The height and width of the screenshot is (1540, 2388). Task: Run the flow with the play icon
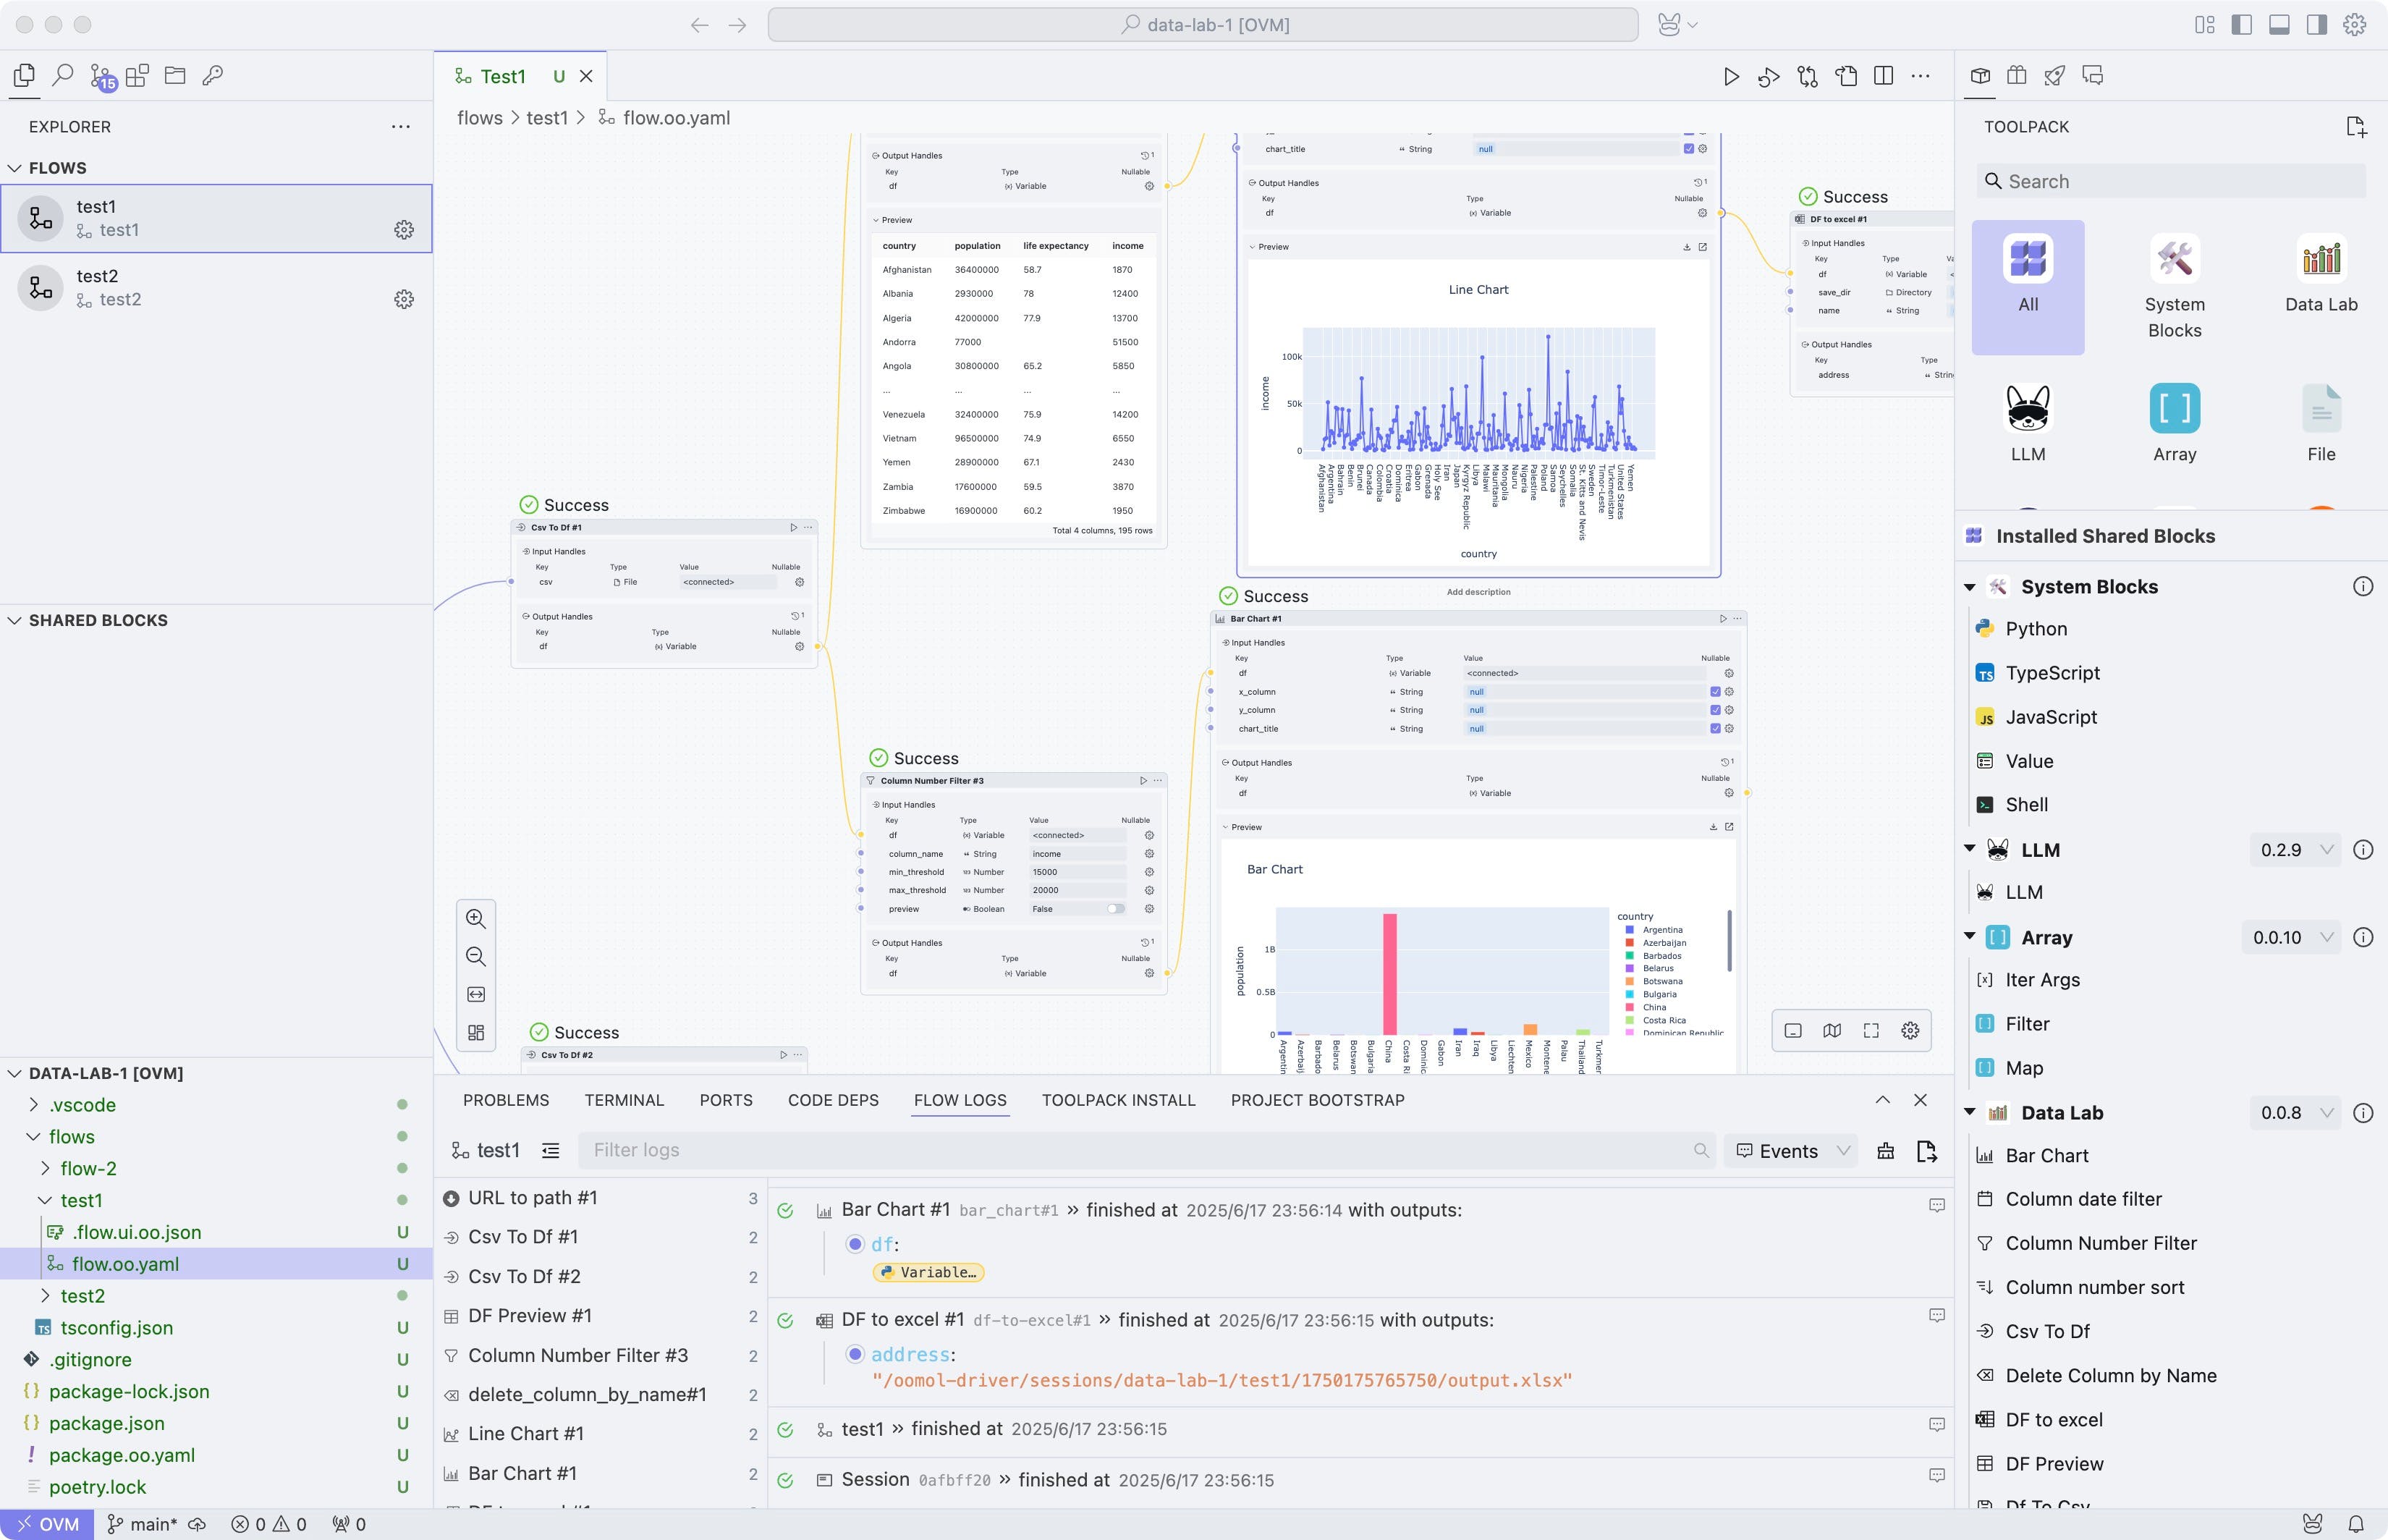[1731, 77]
